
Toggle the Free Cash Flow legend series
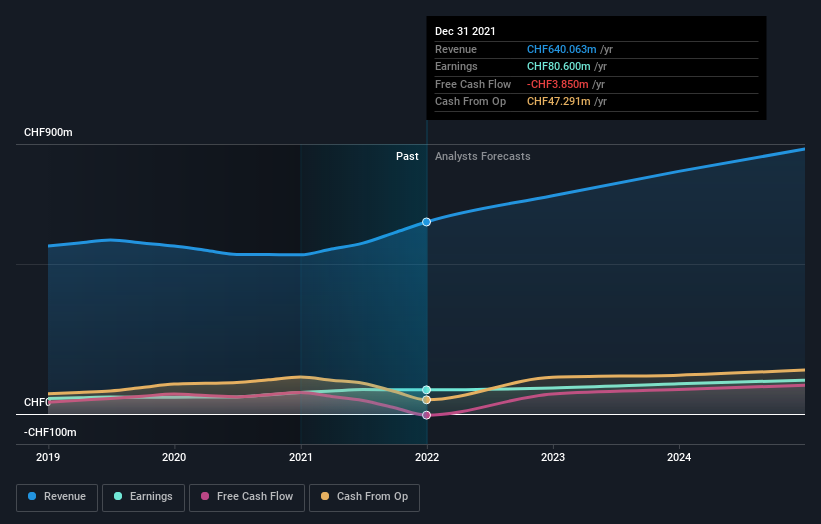[247, 497]
